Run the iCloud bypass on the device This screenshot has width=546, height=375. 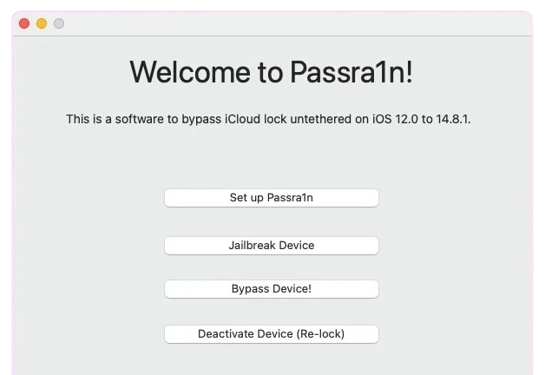point(271,289)
